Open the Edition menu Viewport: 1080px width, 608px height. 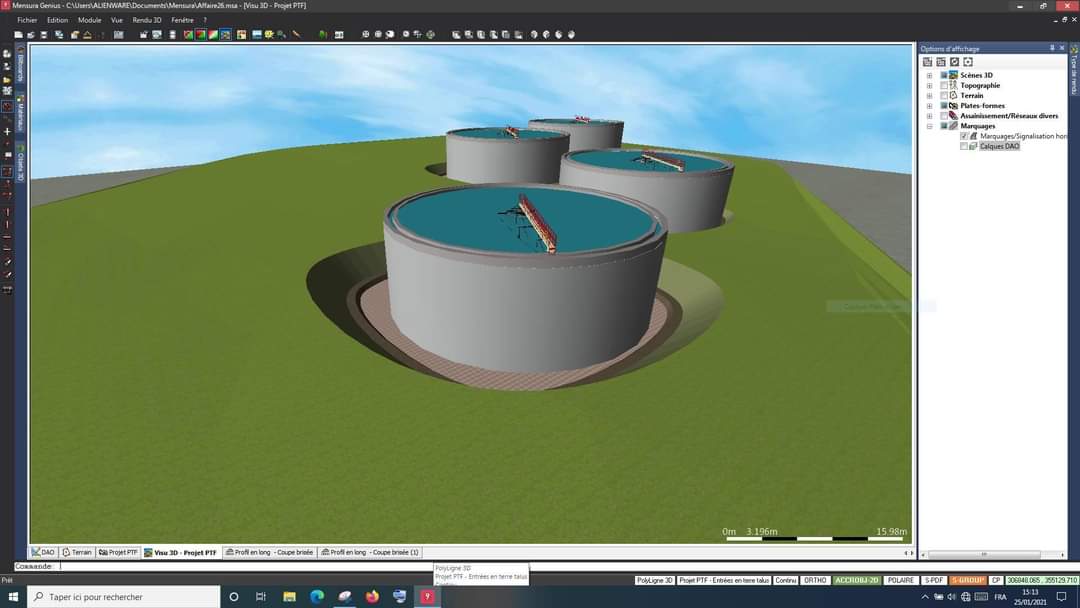[x=57, y=20]
